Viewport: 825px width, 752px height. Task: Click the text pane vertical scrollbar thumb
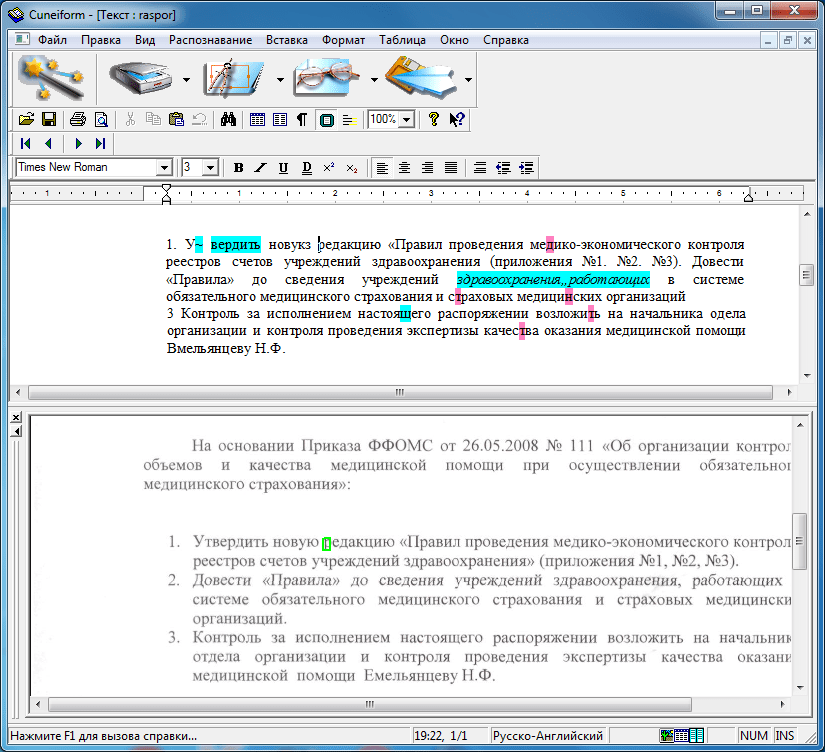click(x=806, y=275)
